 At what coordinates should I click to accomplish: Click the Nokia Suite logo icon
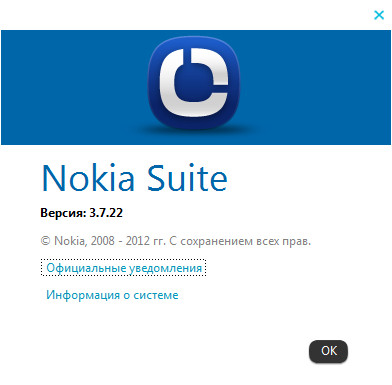tap(194, 83)
